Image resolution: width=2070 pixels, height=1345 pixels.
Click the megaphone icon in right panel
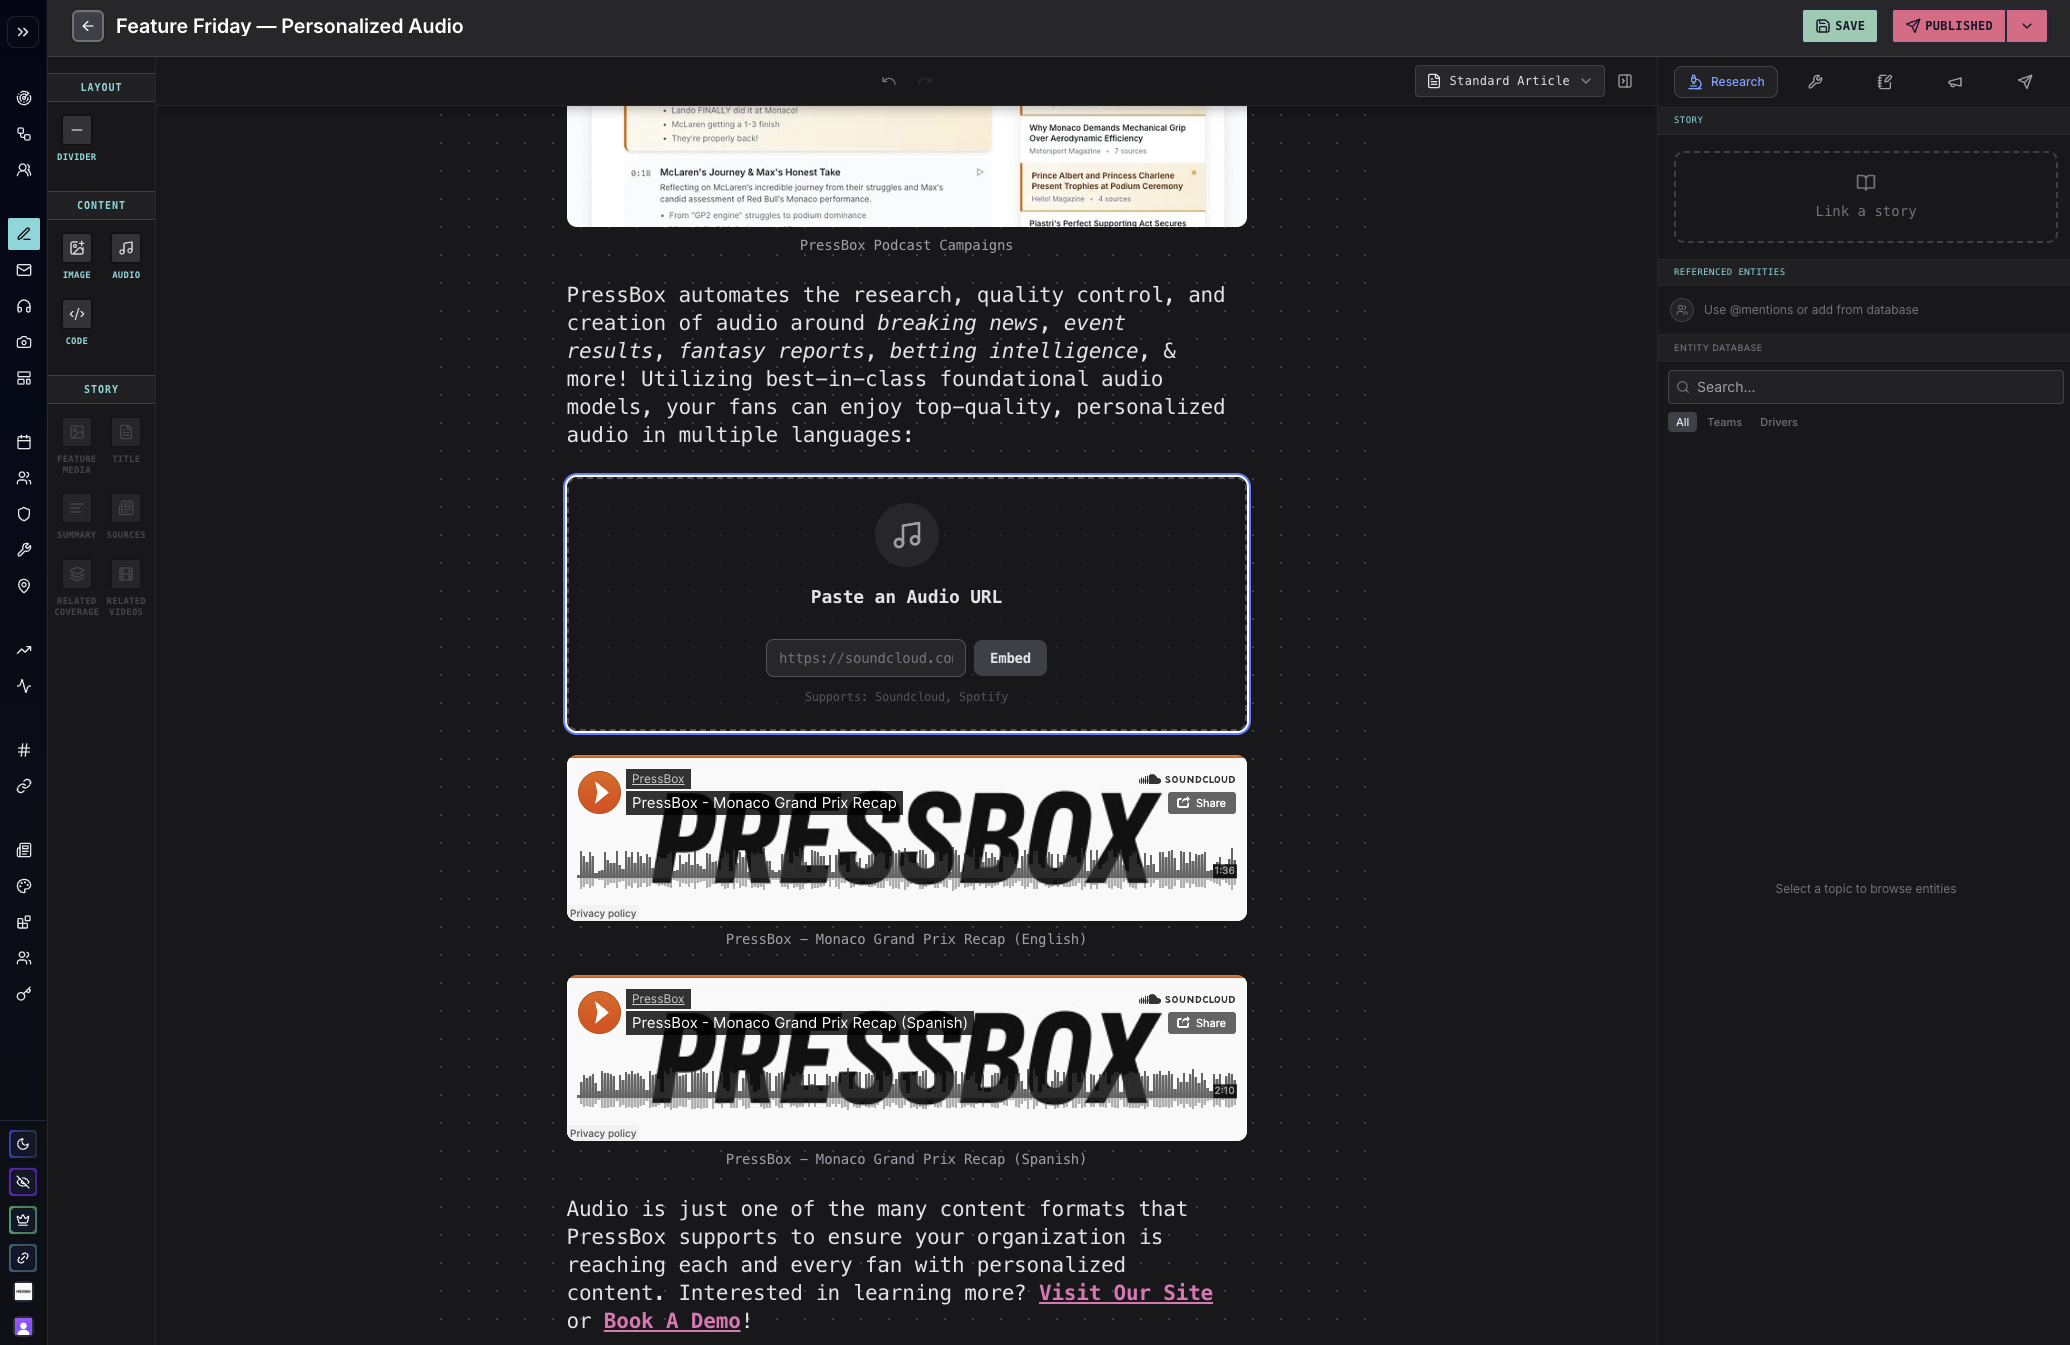(x=1955, y=82)
